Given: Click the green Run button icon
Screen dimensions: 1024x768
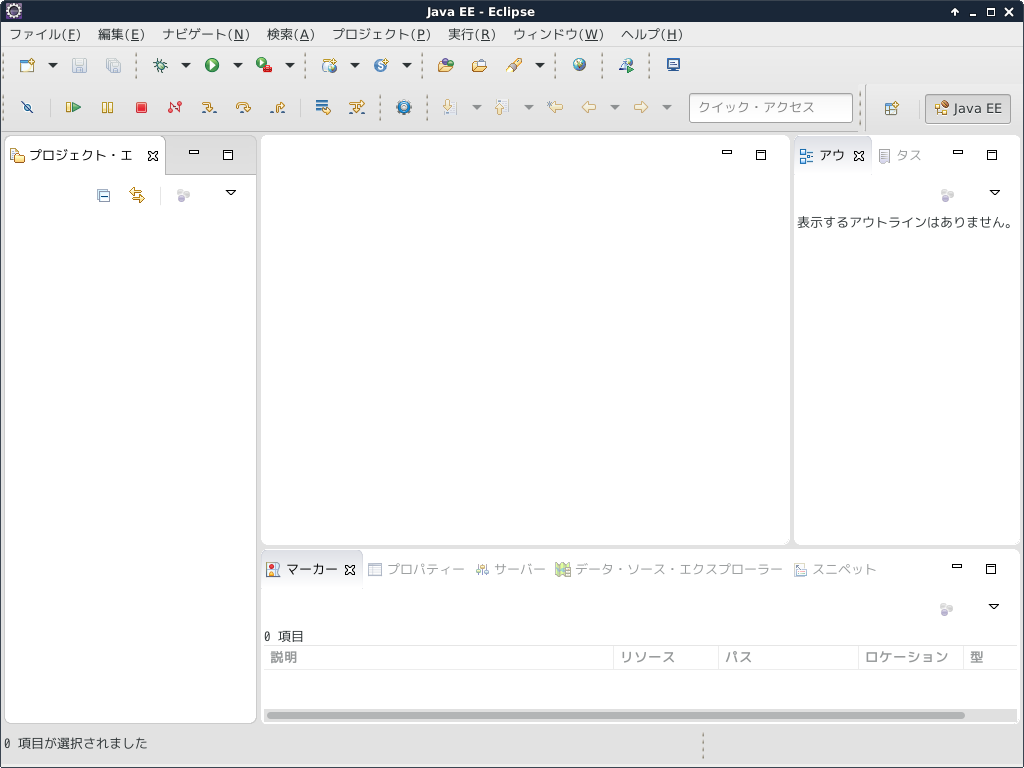Looking at the screenshot, I should tap(212, 65).
